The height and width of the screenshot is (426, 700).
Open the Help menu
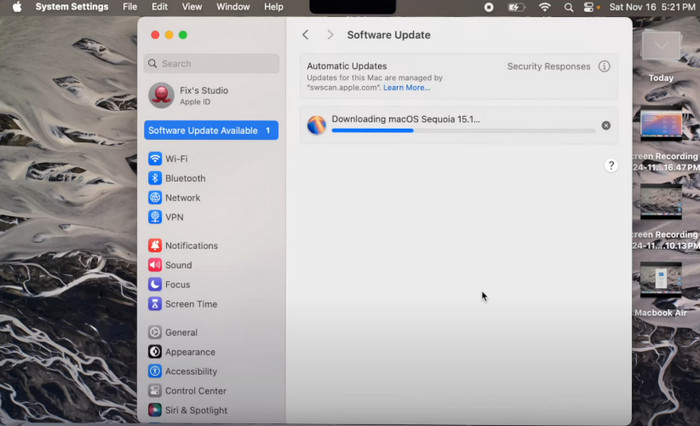274,7
